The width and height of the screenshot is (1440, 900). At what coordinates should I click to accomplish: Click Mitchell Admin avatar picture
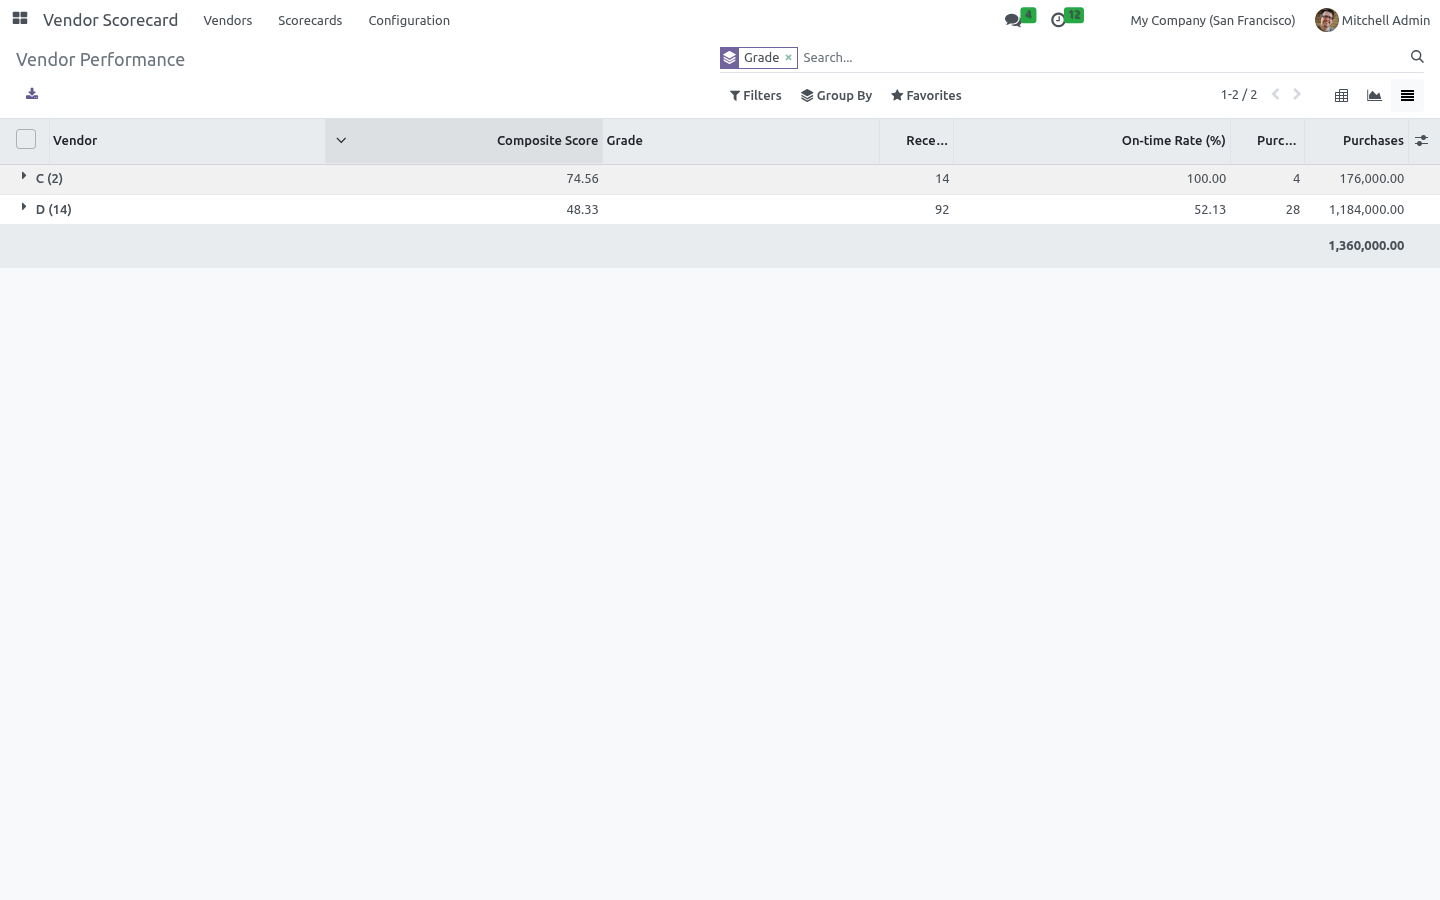[1326, 20]
